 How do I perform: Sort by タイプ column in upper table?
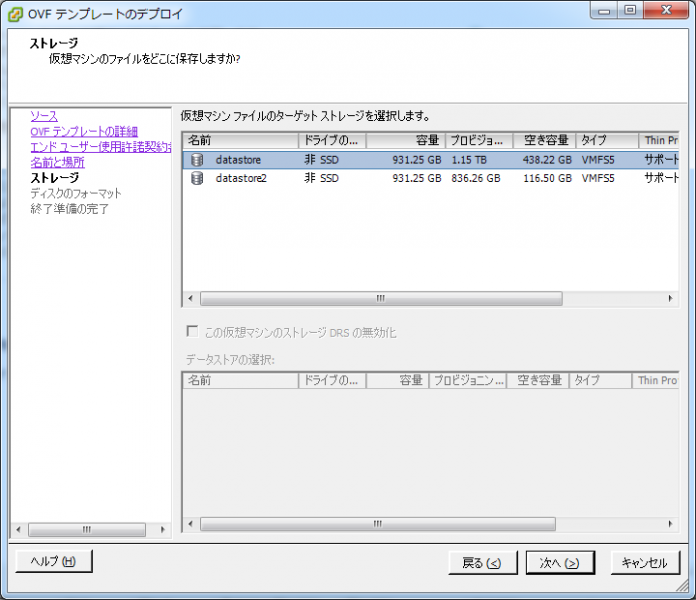click(x=608, y=140)
